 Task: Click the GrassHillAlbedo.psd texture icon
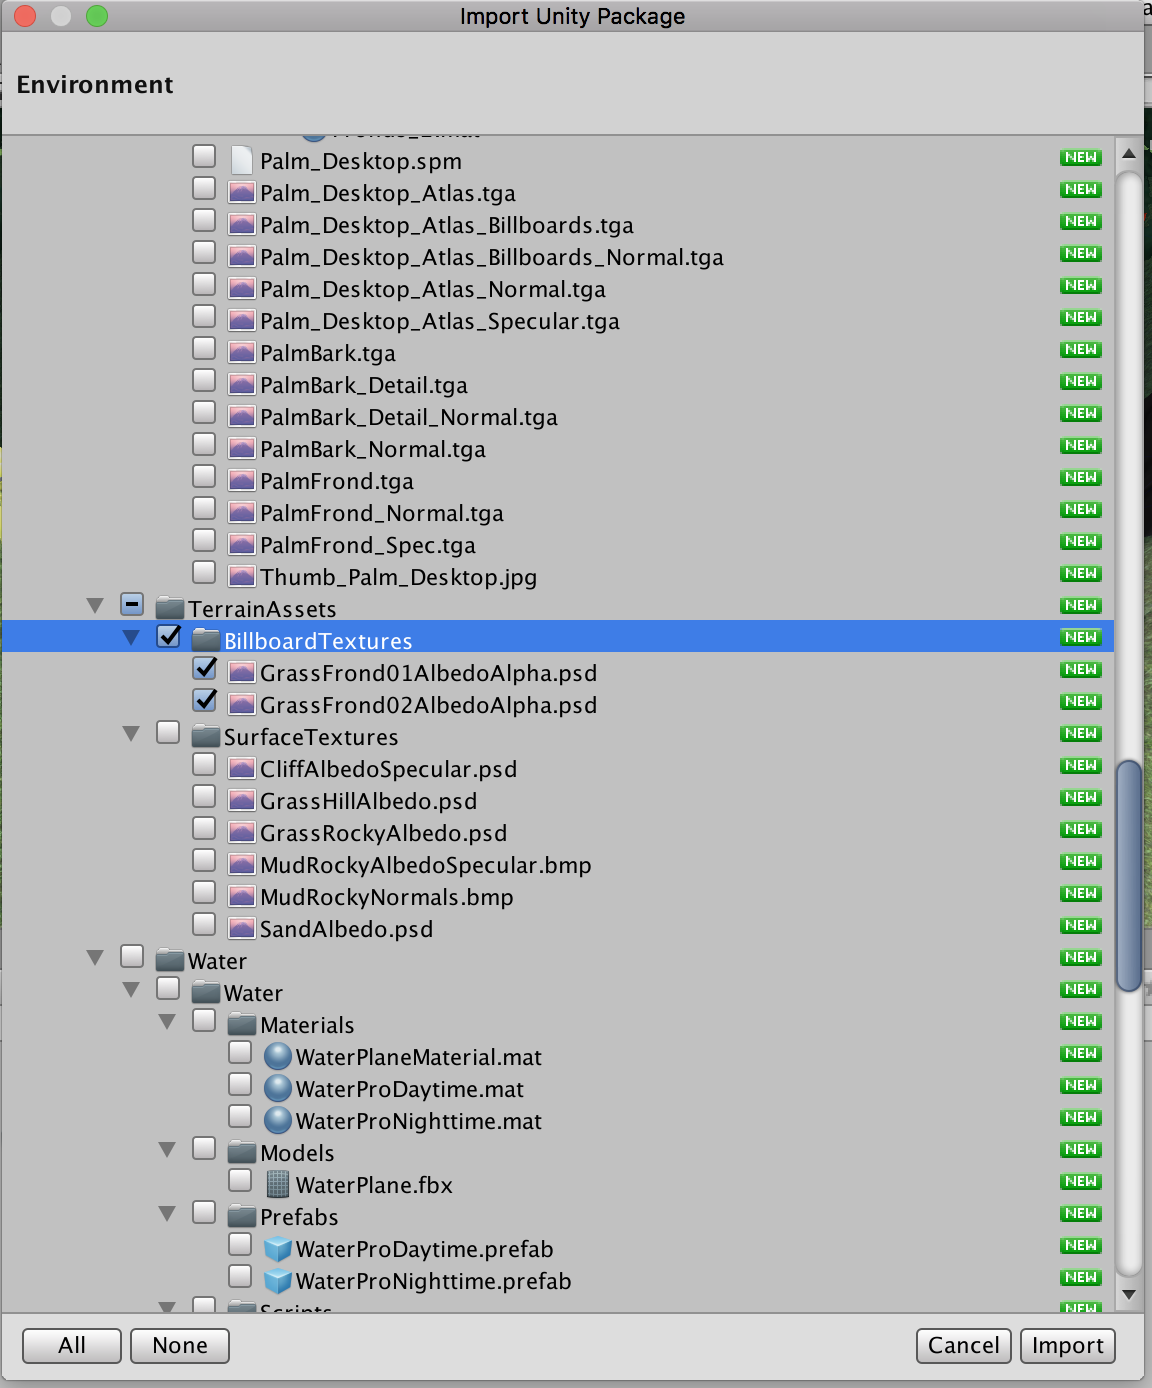click(x=241, y=800)
